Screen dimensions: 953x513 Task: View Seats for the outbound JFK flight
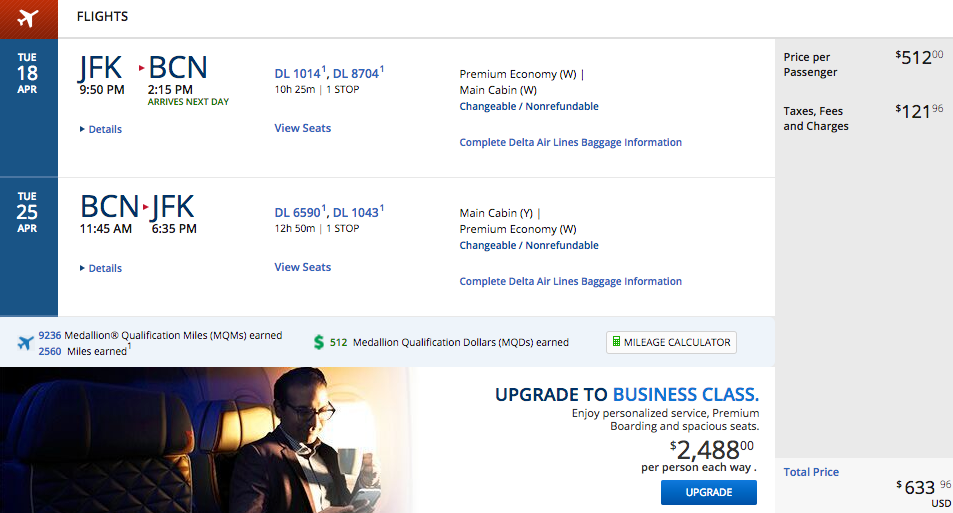pos(303,128)
